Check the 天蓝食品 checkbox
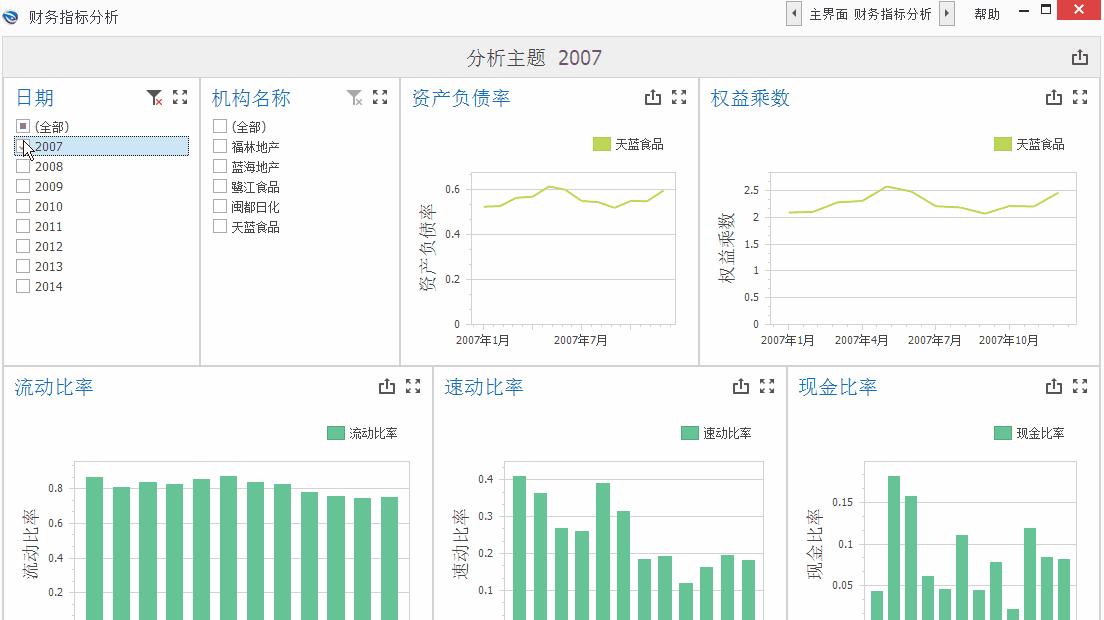Image resolution: width=1104 pixels, height=620 pixels. pyautogui.click(x=220, y=227)
